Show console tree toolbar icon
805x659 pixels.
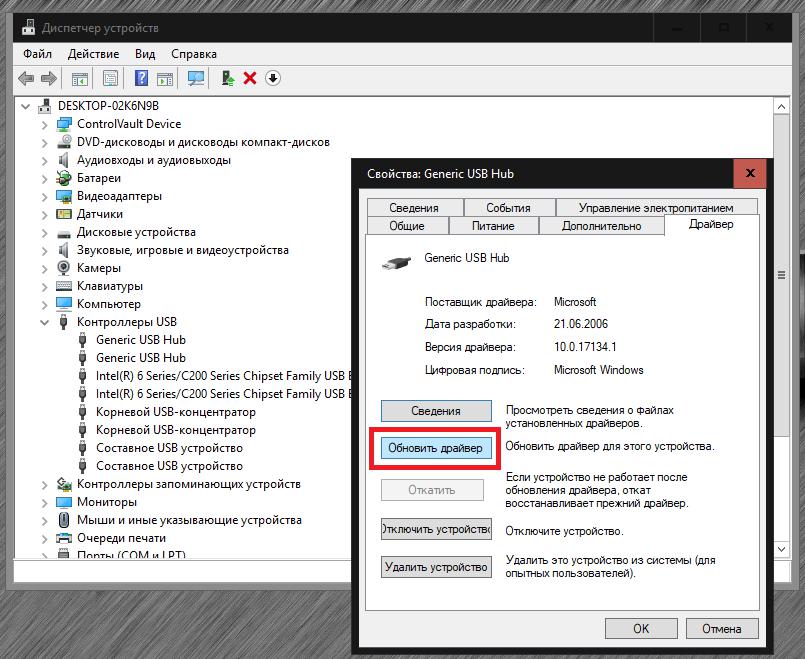[x=80, y=79]
